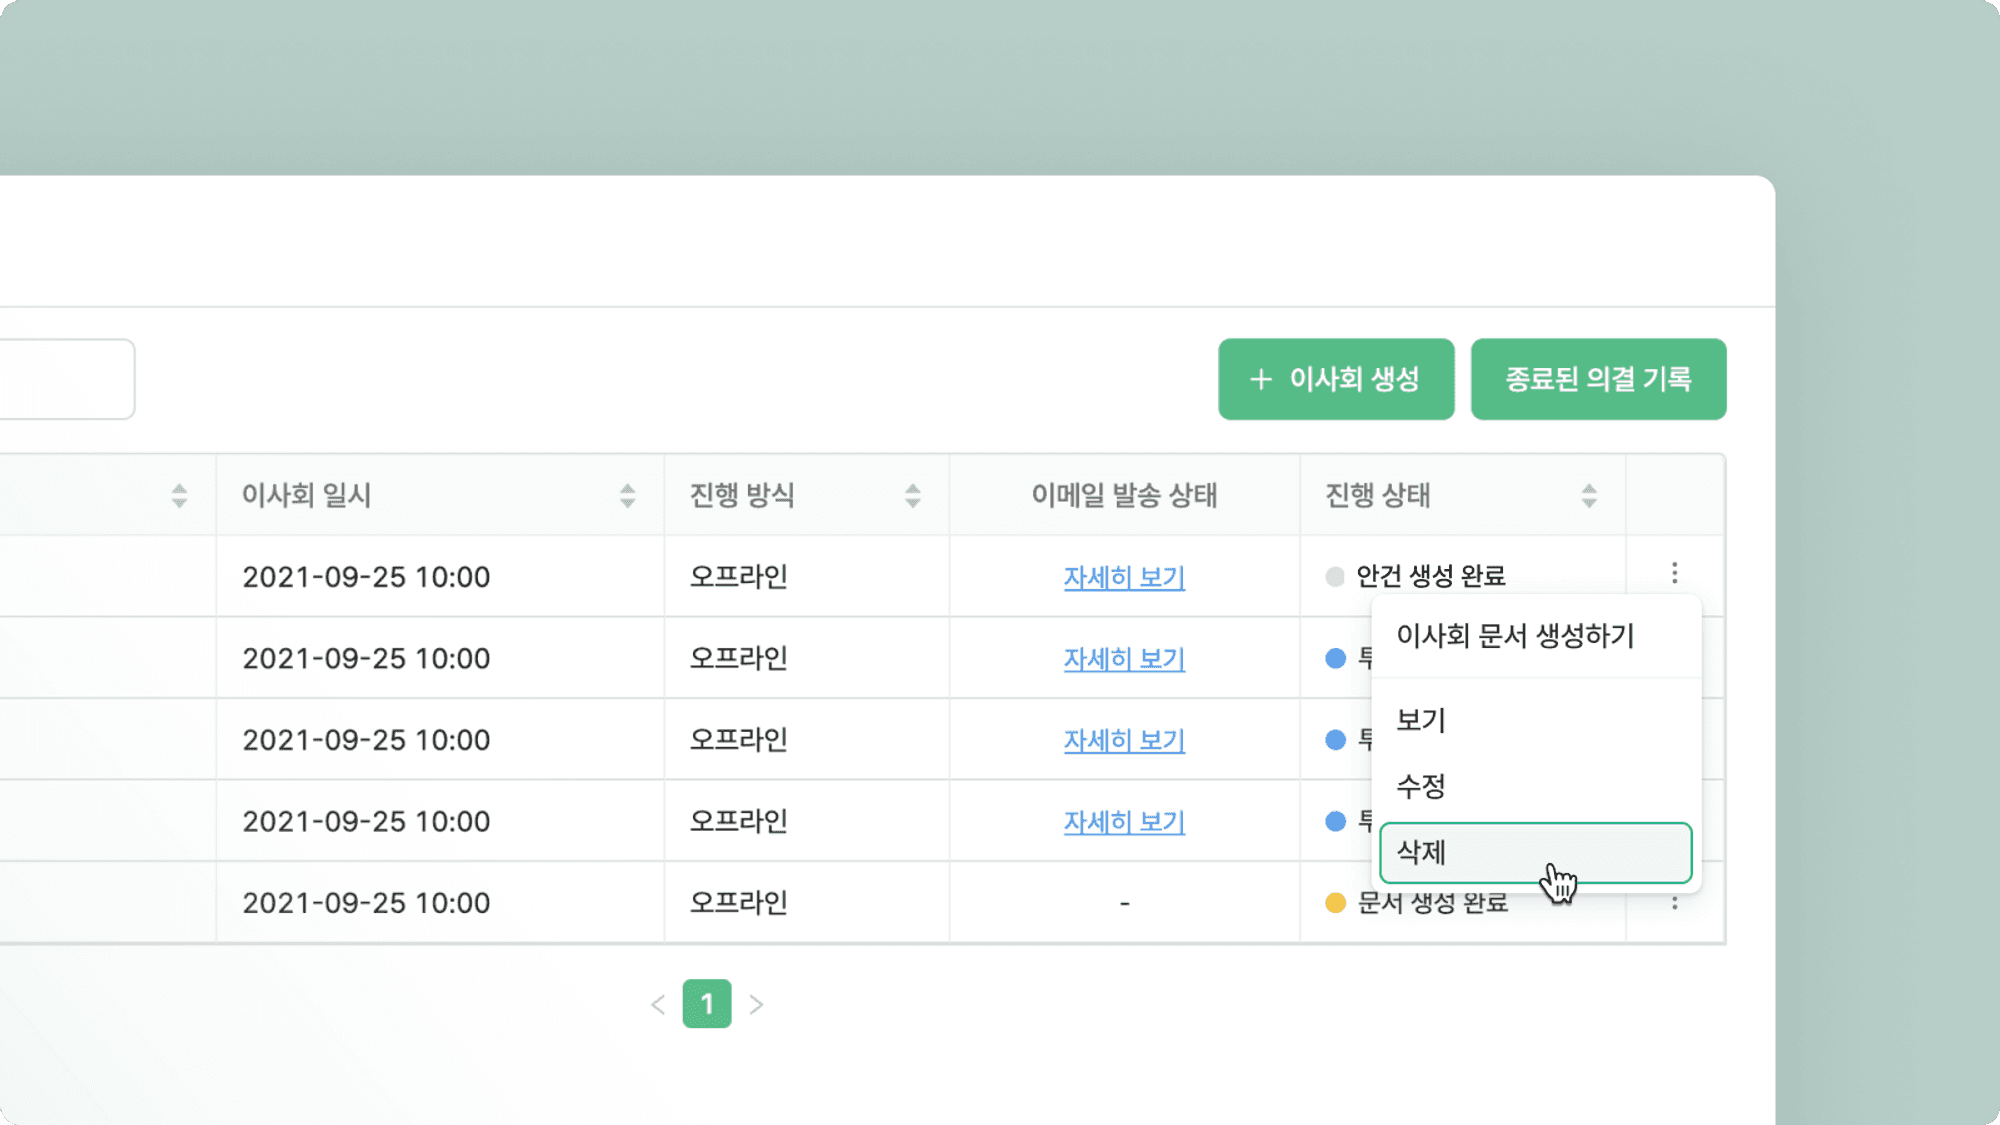Sort by 이사회 일시 column arrows
2000x1125 pixels.
tap(627, 496)
